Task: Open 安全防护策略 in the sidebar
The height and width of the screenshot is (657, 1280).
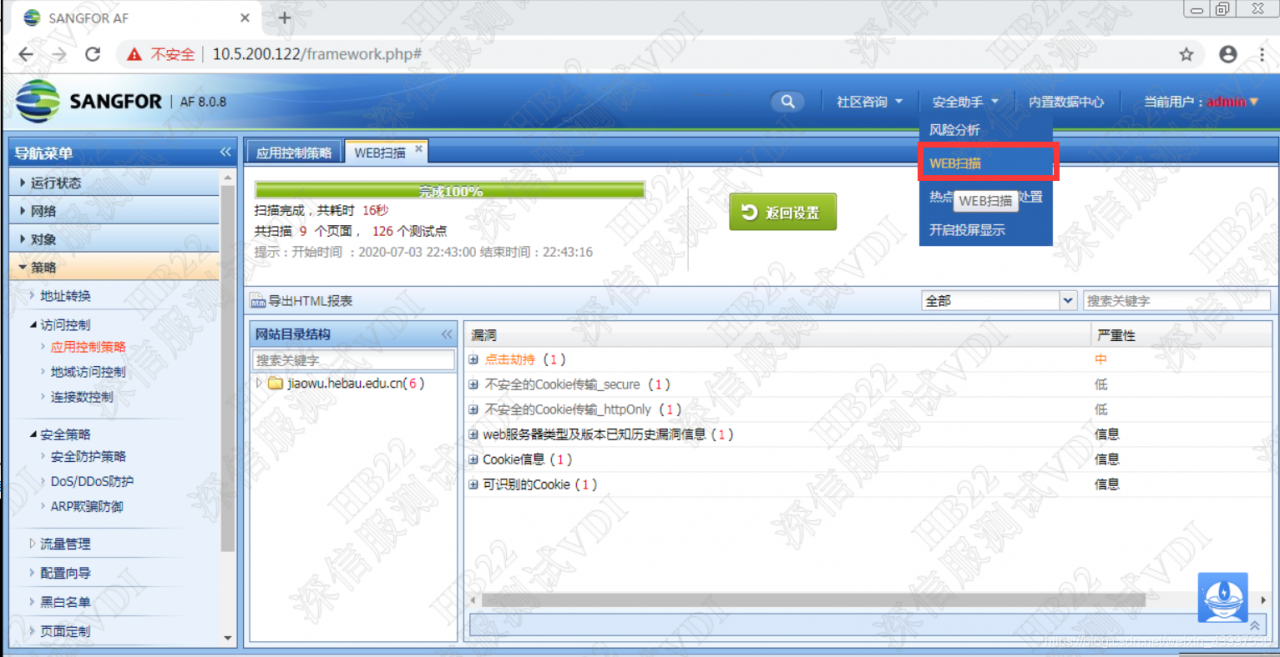Action: 88,456
